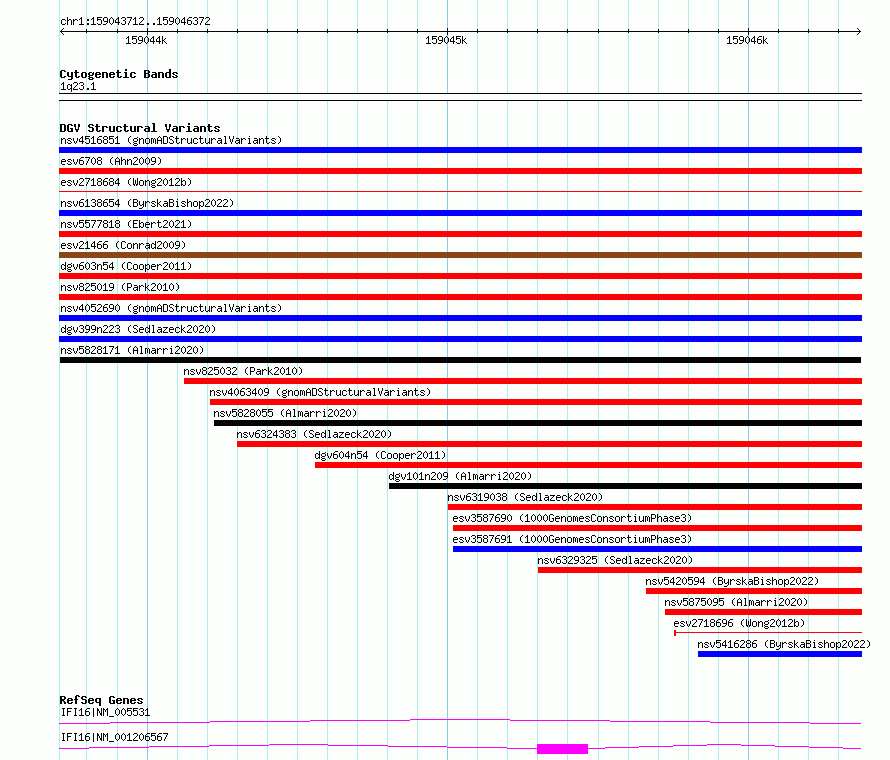The width and height of the screenshot is (890, 760).
Task: Click the blue bar of esv3587691
Action: [657, 549]
